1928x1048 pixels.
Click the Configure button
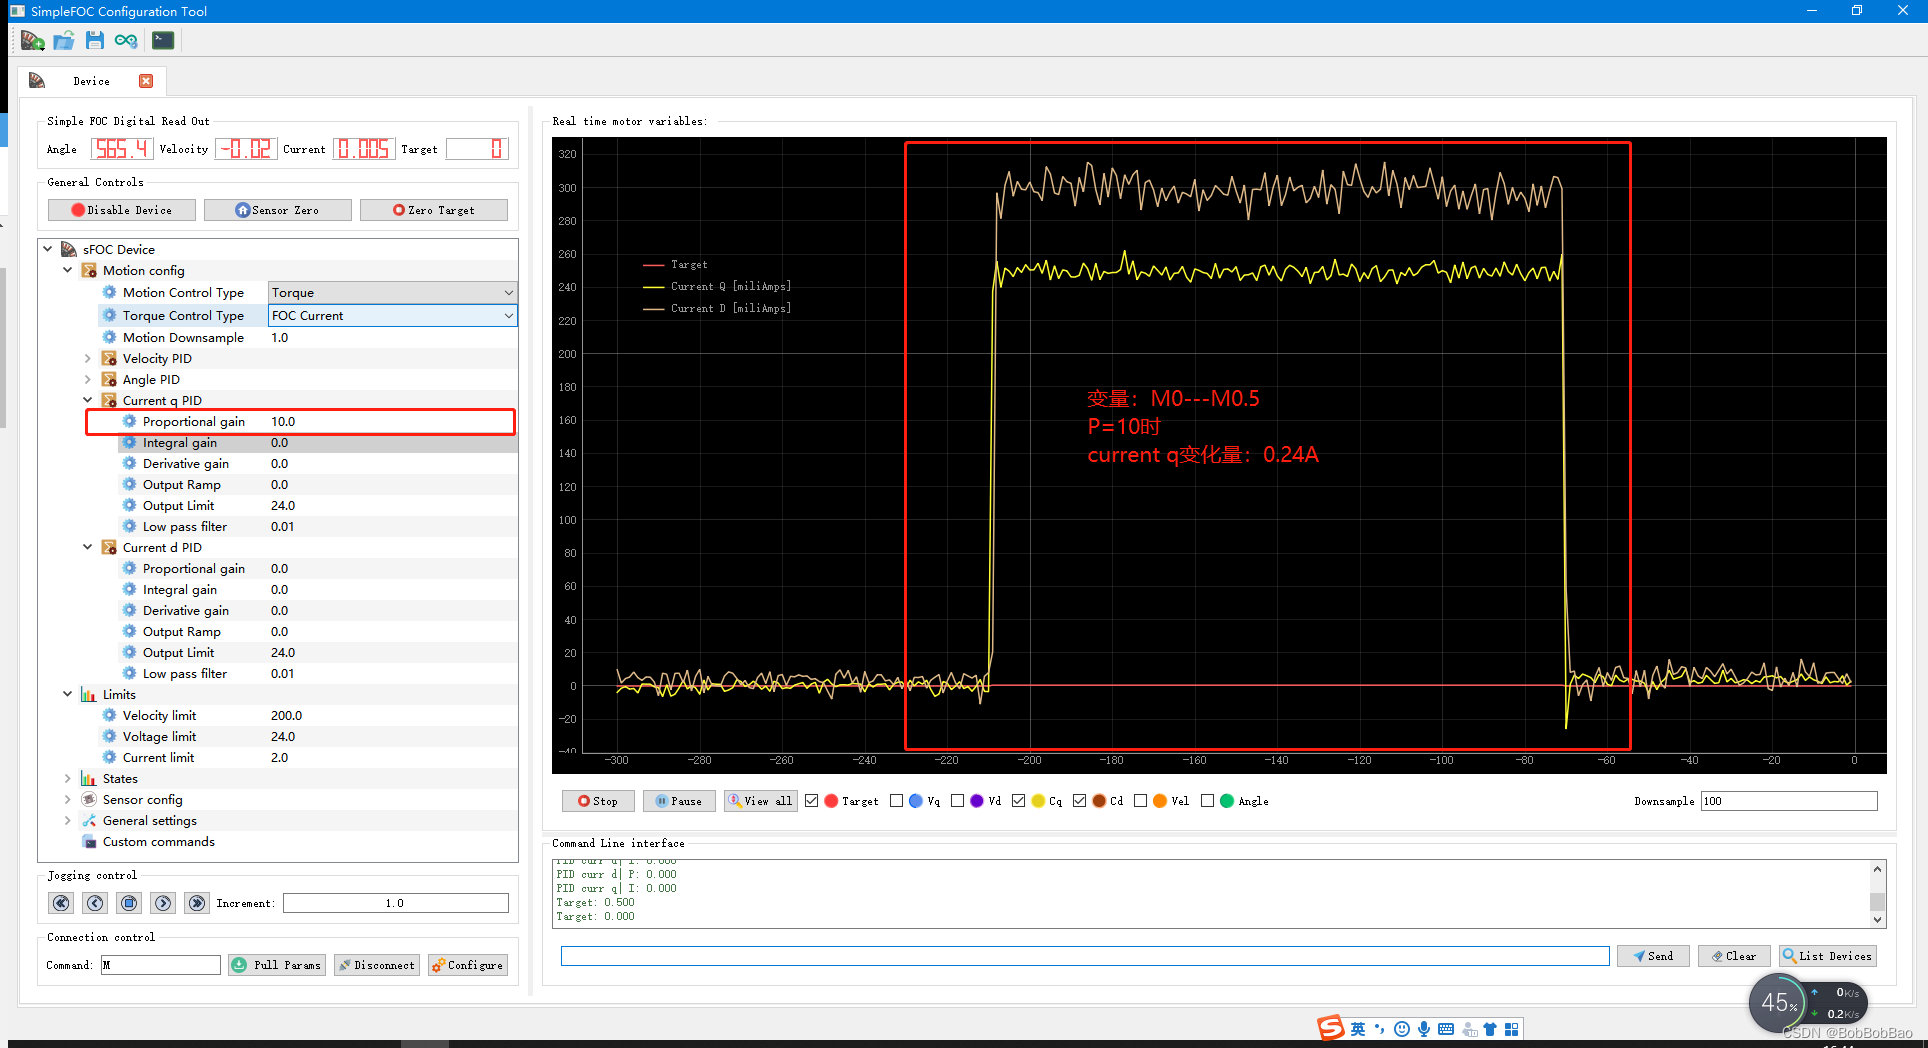467,965
